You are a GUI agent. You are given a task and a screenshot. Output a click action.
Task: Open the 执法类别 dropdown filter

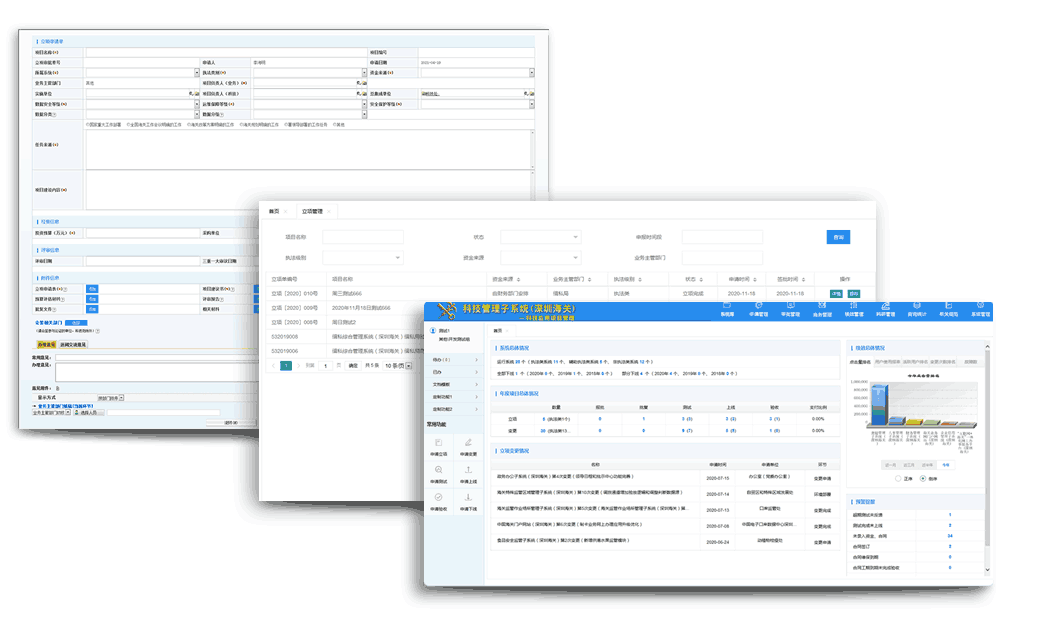(361, 257)
